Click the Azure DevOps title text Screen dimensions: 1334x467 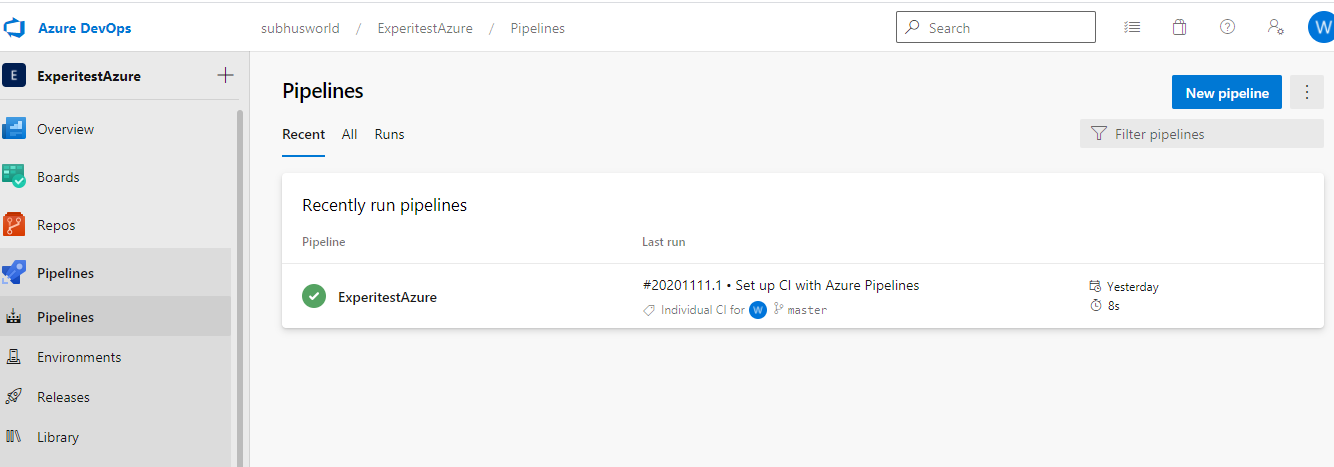point(84,28)
